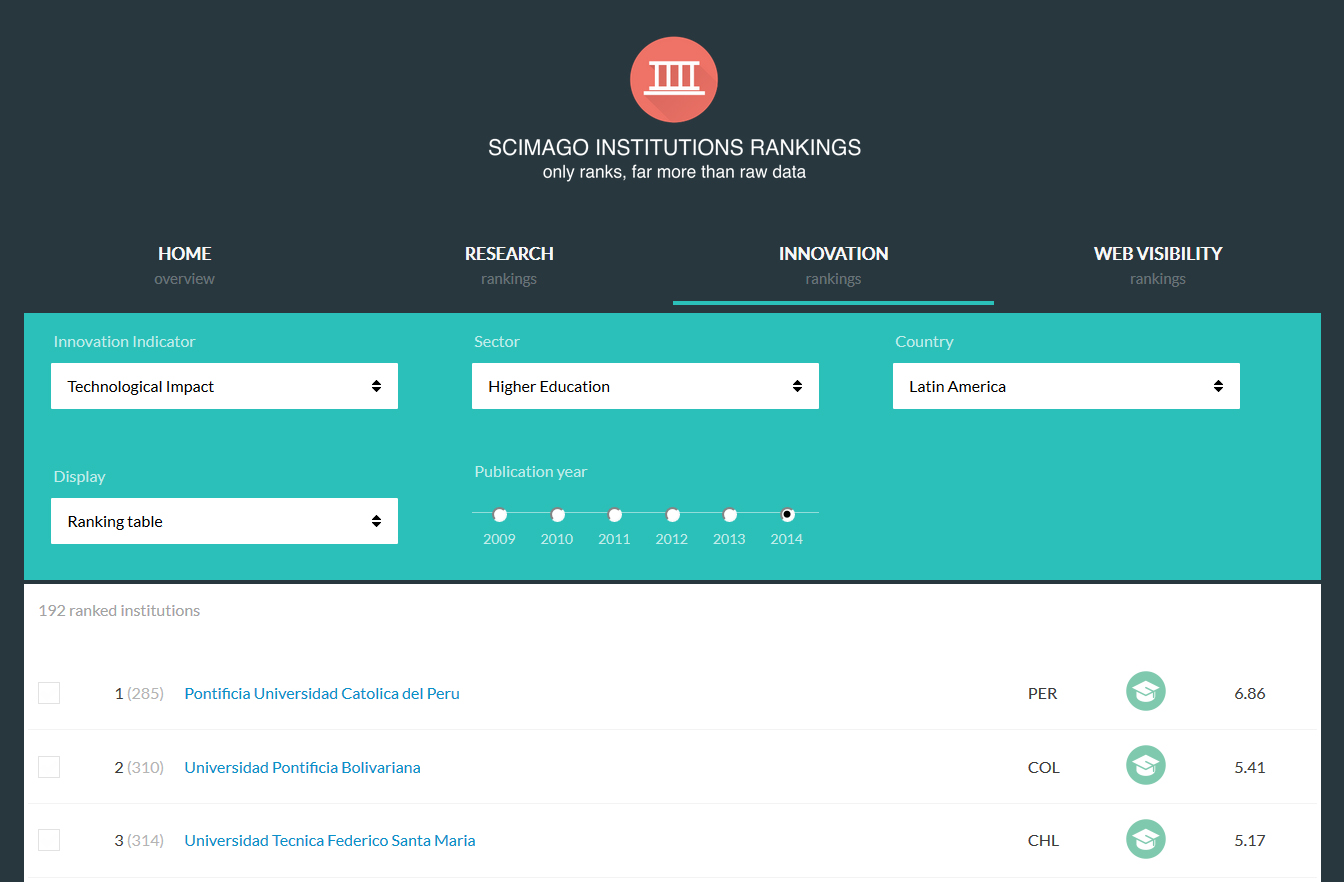Viewport: 1344px width, 882px height.
Task: Click the score value 6.86
Action: 1250,693
